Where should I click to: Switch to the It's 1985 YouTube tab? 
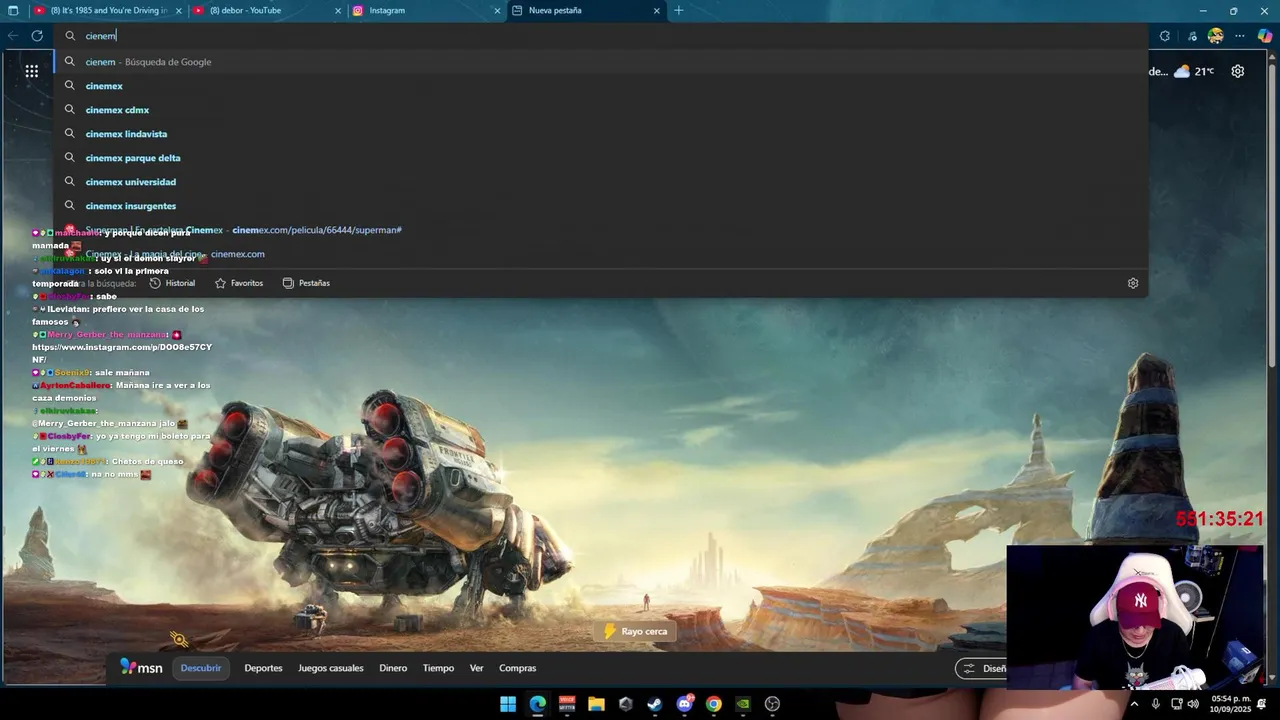[x=107, y=10]
